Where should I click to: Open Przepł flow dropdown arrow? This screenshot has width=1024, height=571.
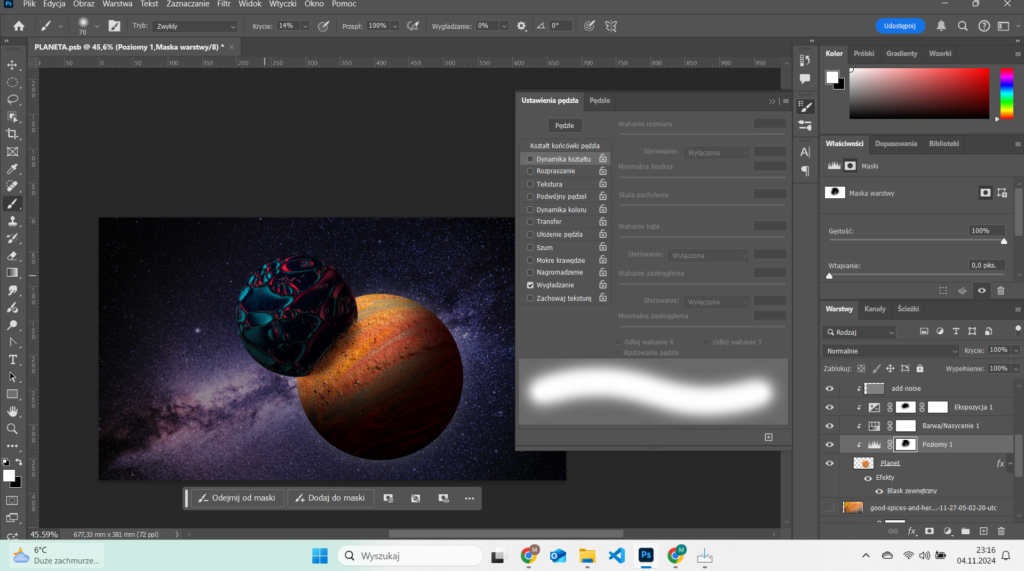tap(395, 26)
